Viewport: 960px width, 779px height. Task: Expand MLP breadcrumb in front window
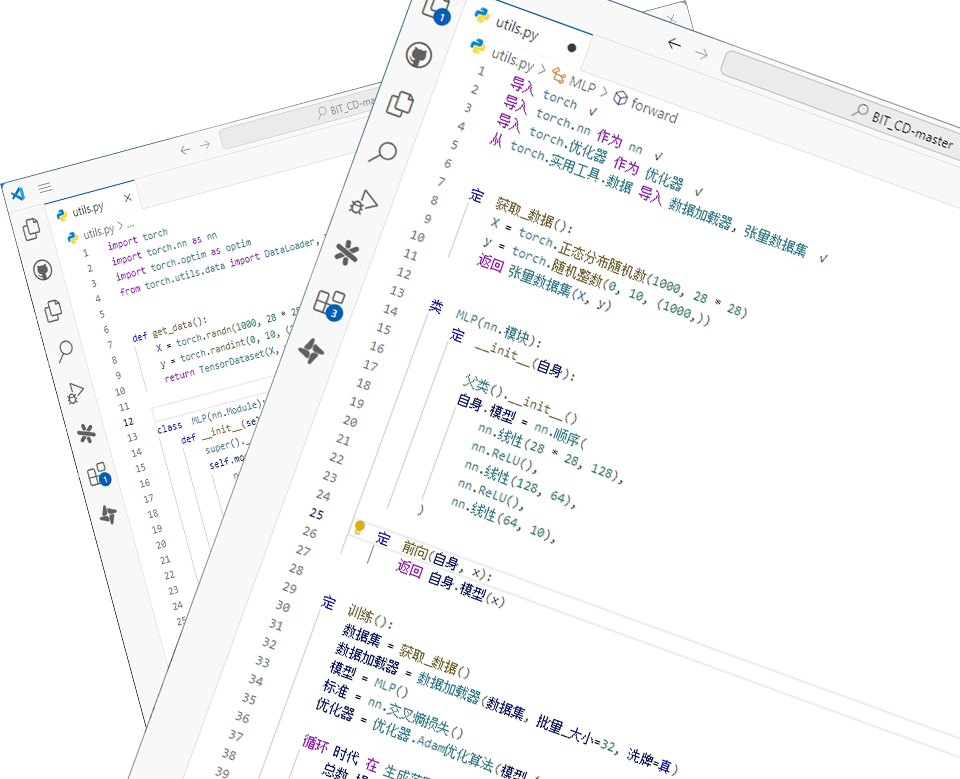pyautogui.click(x=582, y=87)
